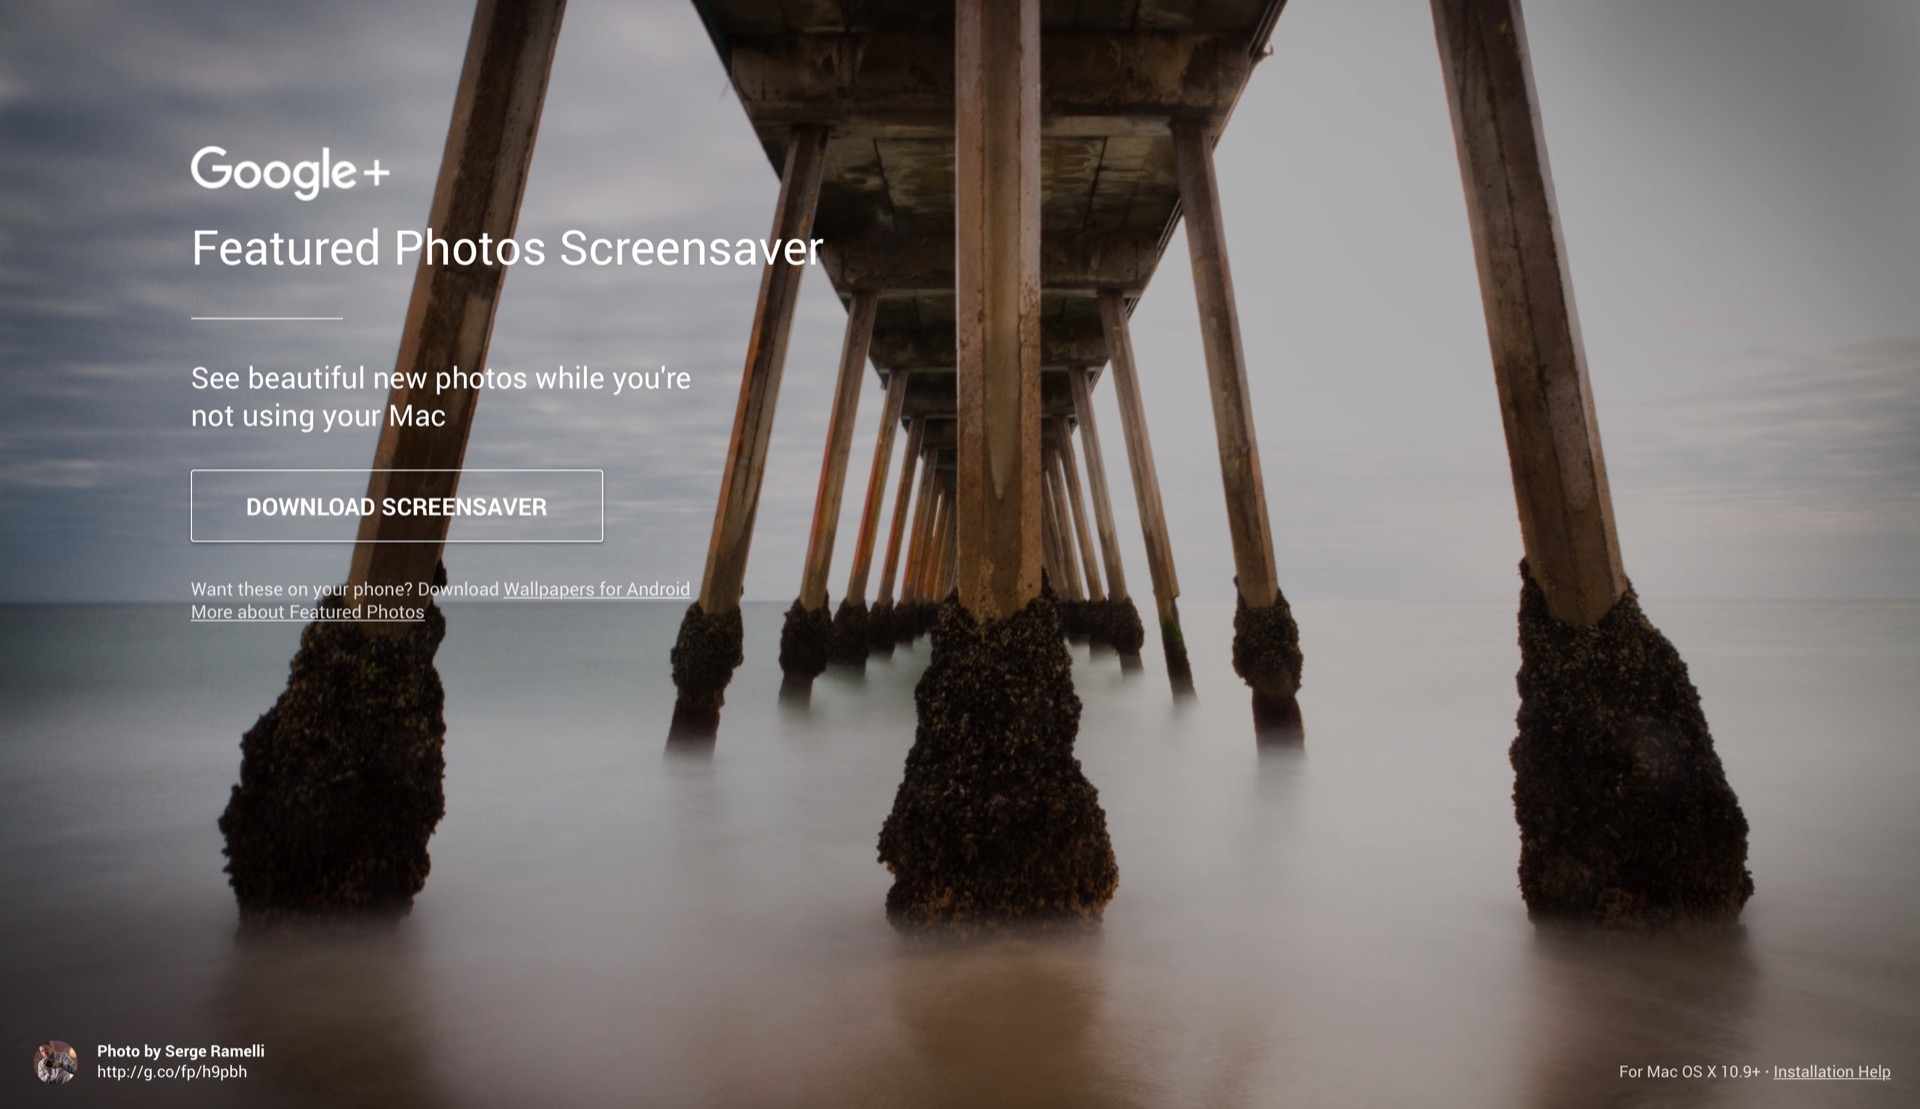This screenshot has height=1109, width=1920.
Task: Click the plus sign in Google+ logo
Action: pyautogui.click(x=376, y=174)
